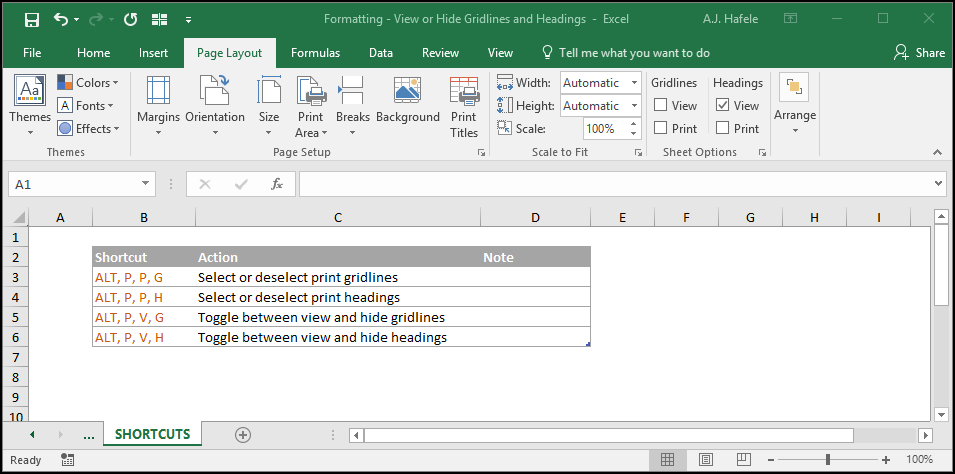Click the Select All corner triangle

click(19, 218)
